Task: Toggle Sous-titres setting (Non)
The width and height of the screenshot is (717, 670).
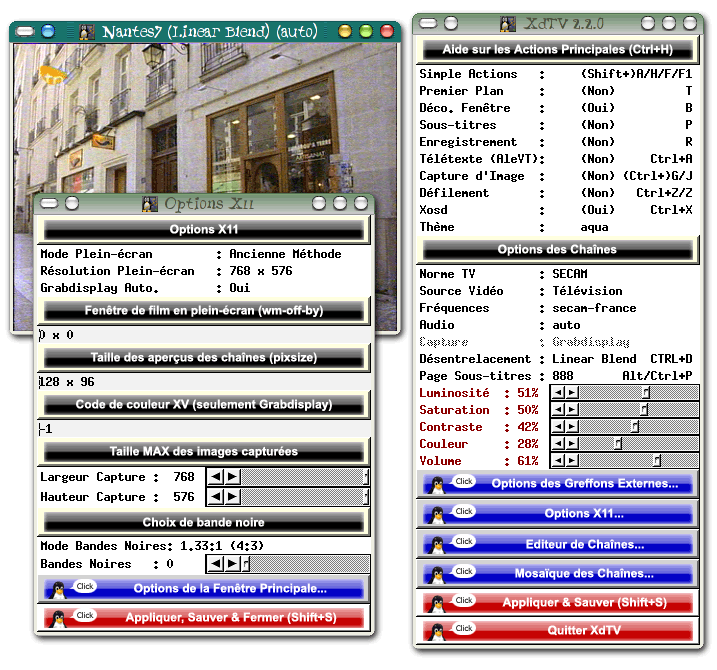Action: [x=598, y=125]
